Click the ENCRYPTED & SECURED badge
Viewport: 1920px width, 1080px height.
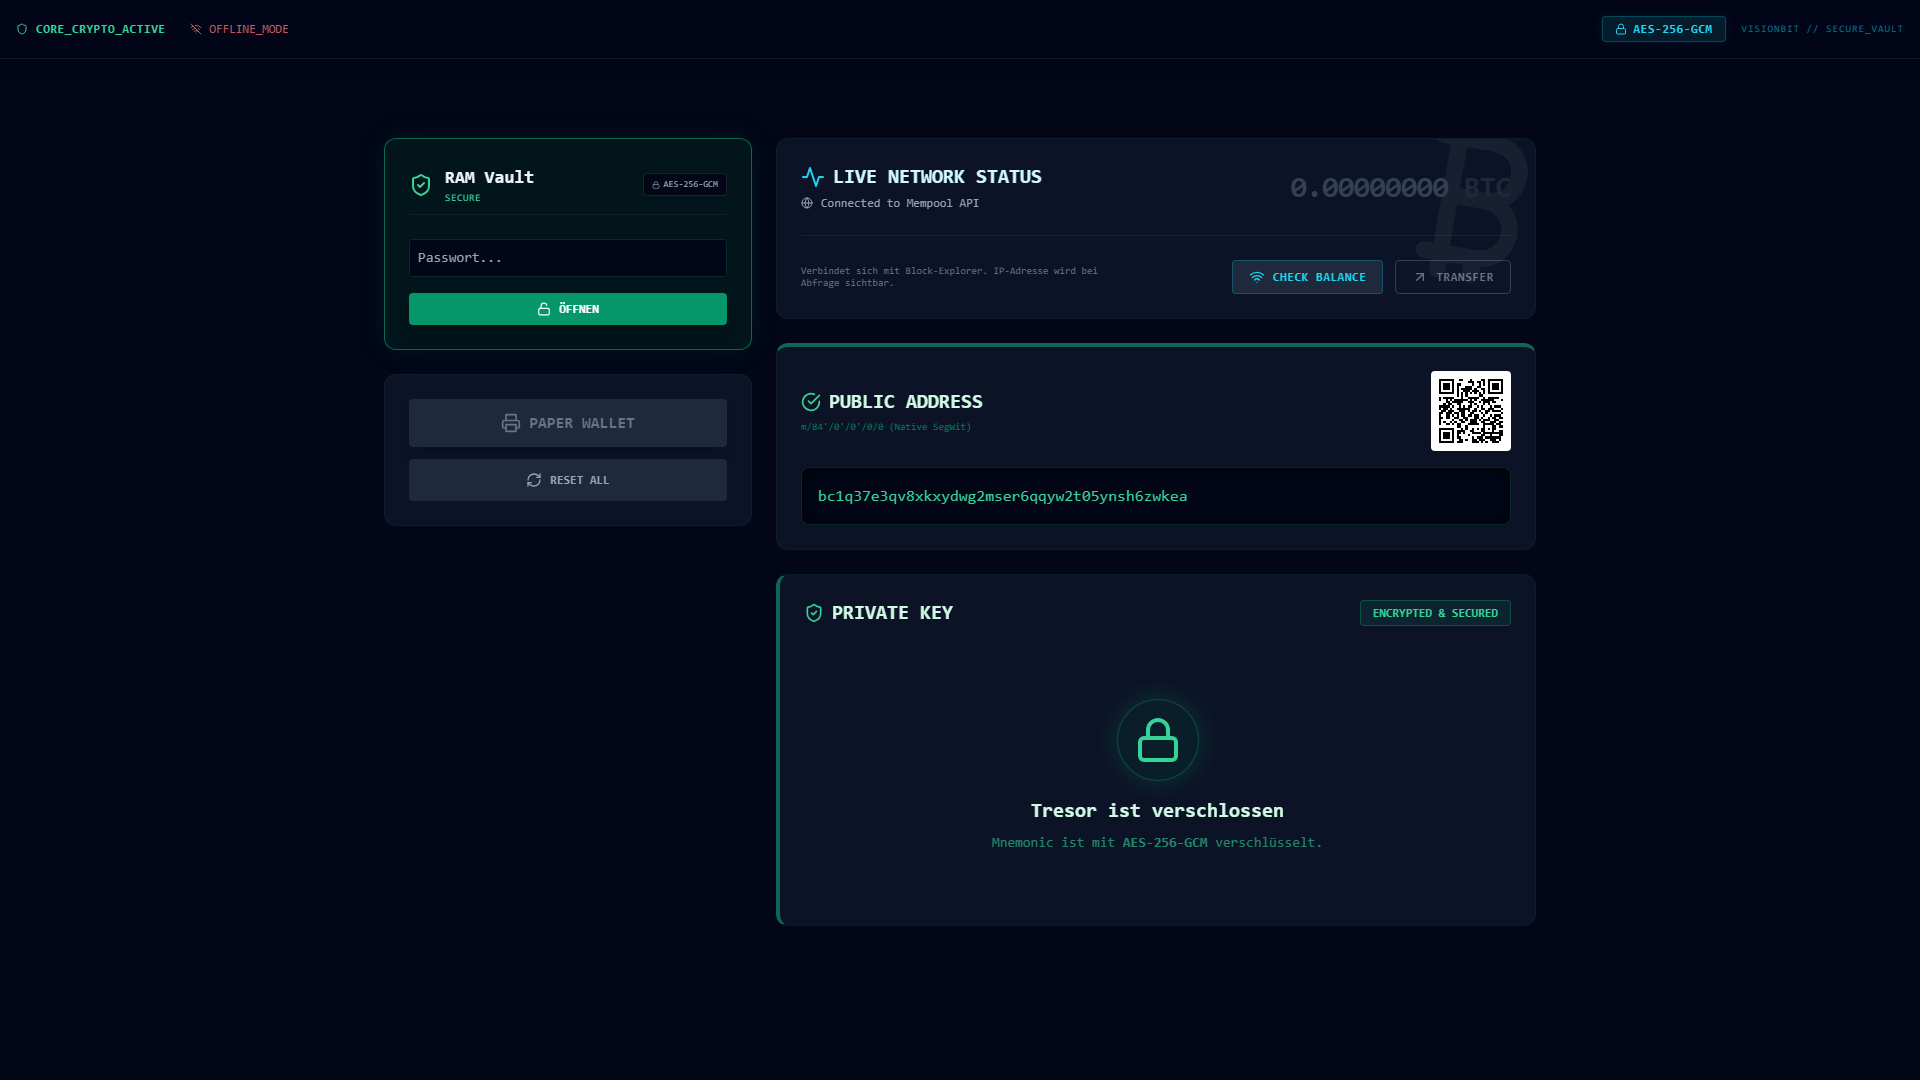tap(1435, 612)
